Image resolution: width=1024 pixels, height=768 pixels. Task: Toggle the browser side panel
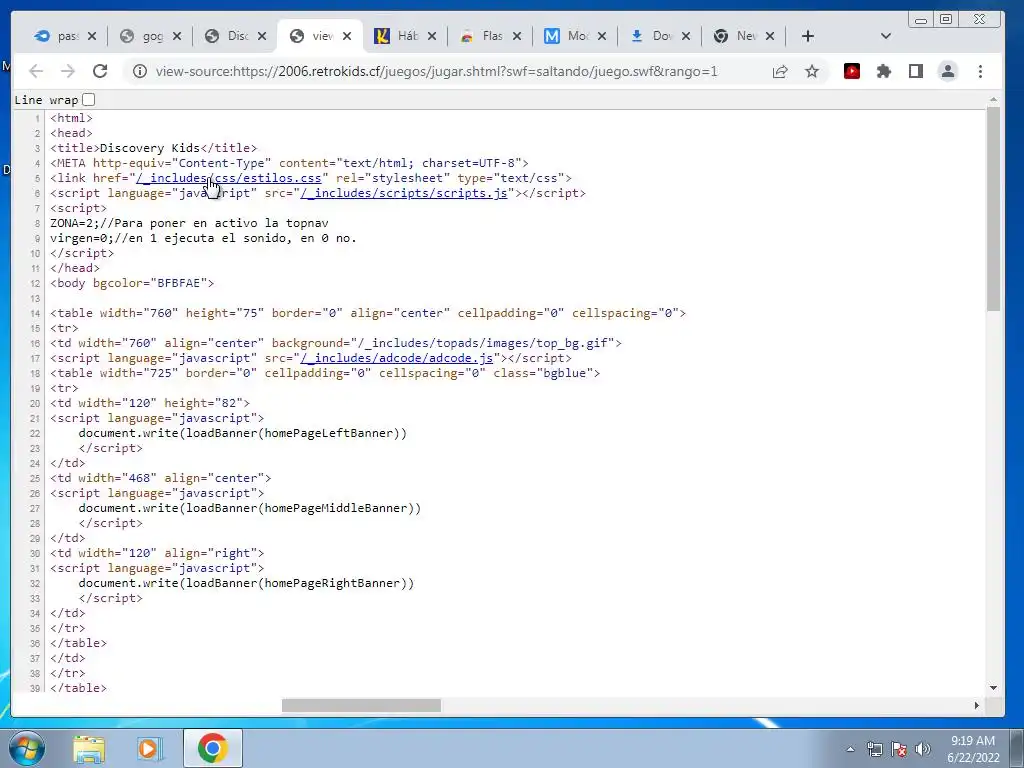[916, 71]
